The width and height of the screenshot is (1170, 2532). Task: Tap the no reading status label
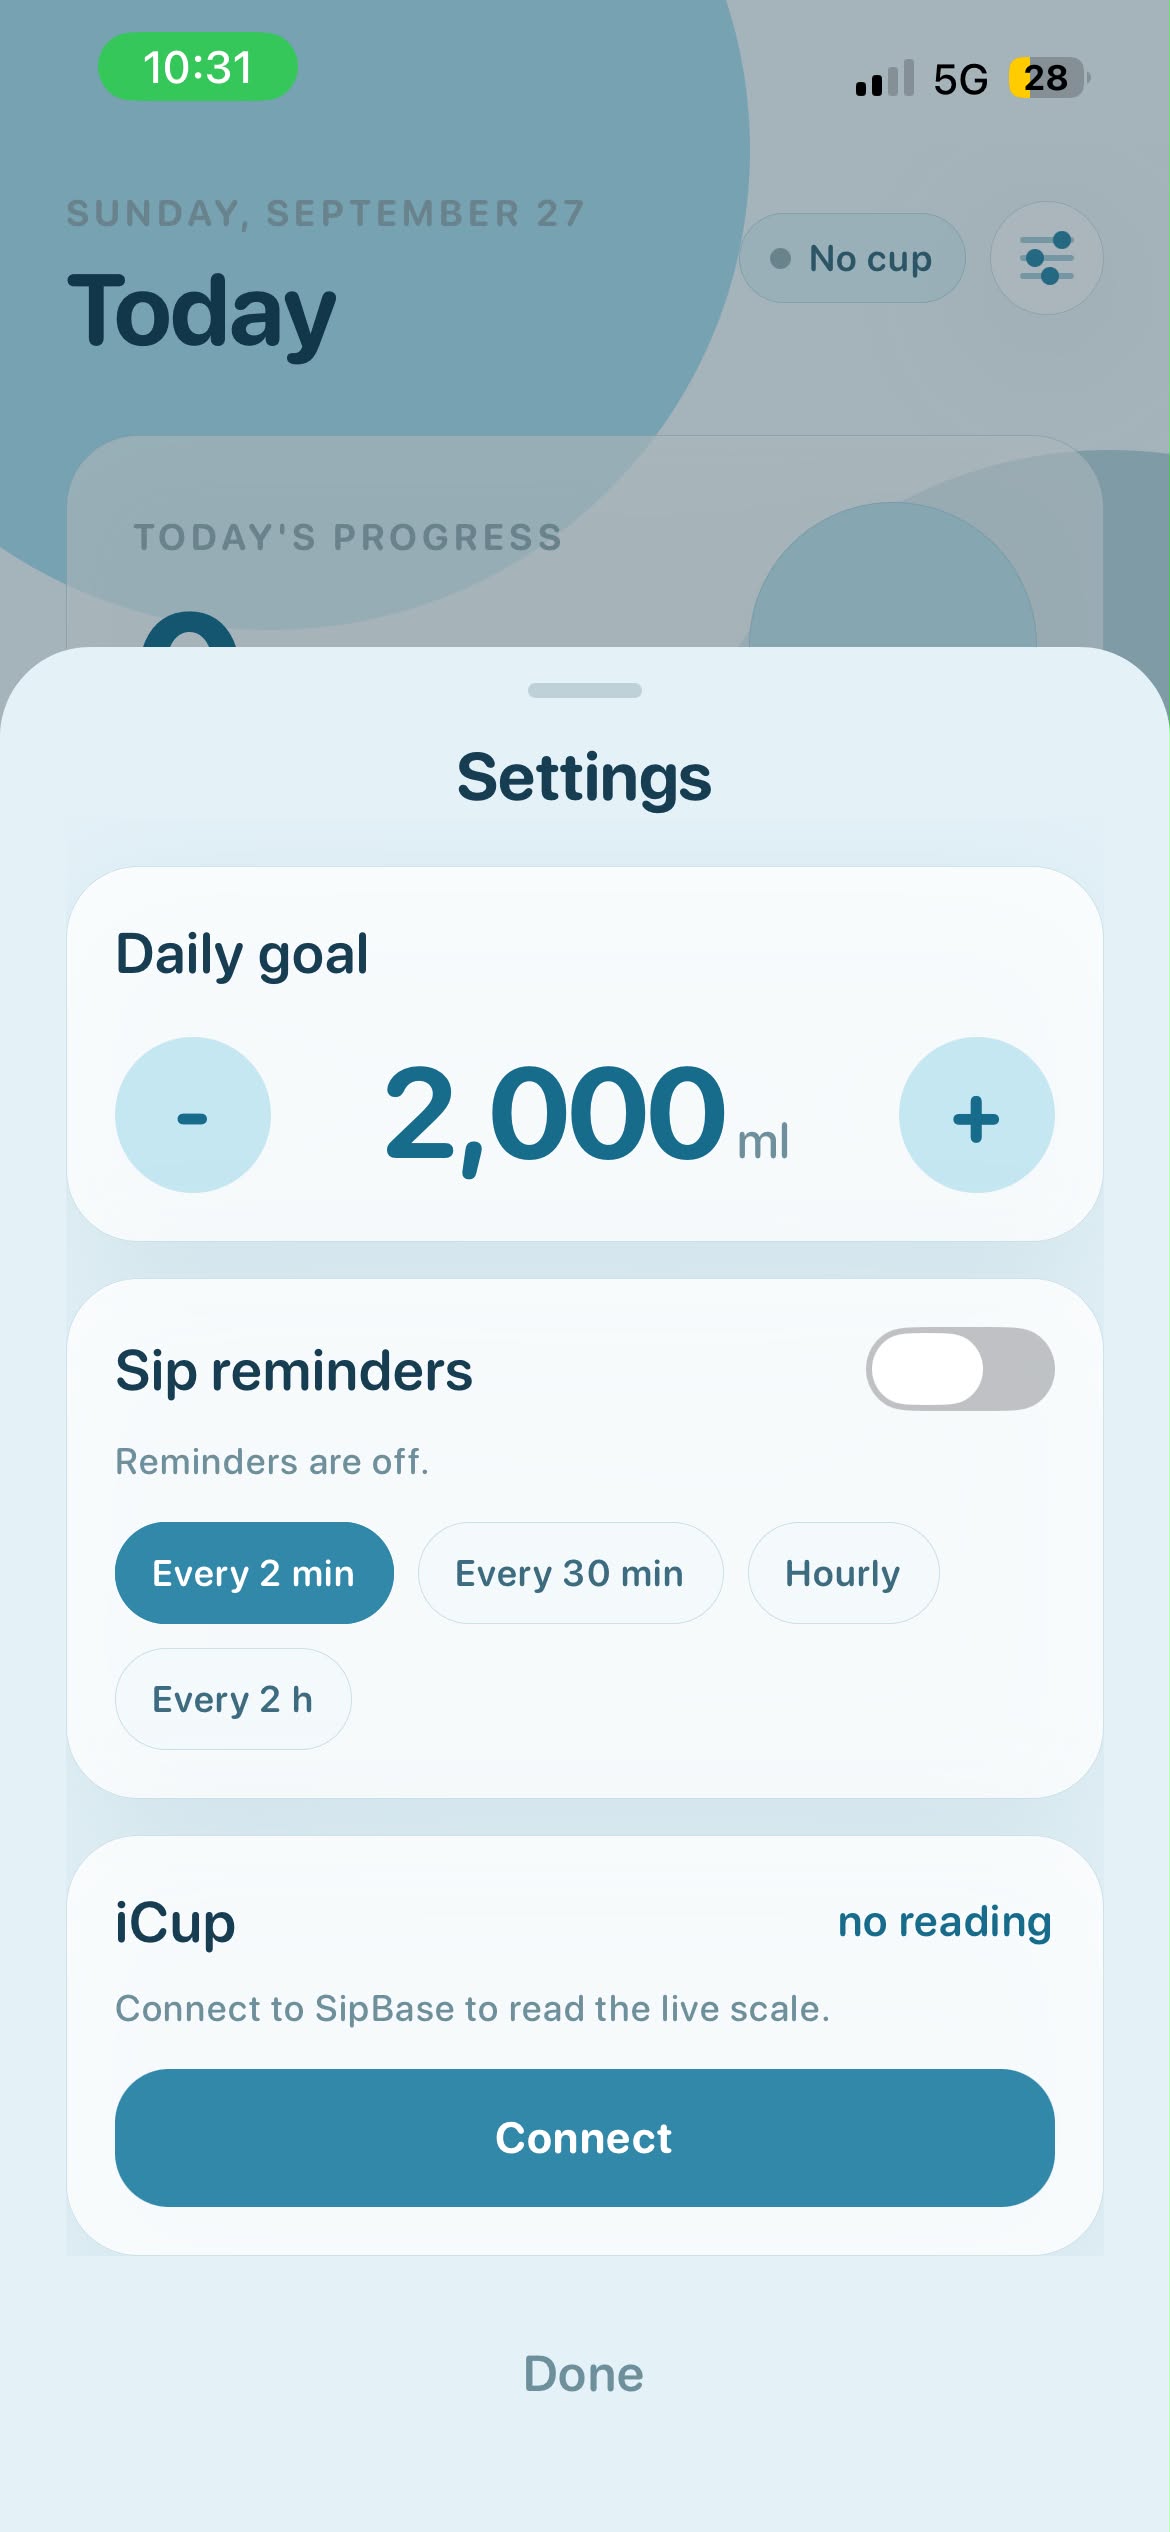pyautogui.click(x=945, y=1922)
